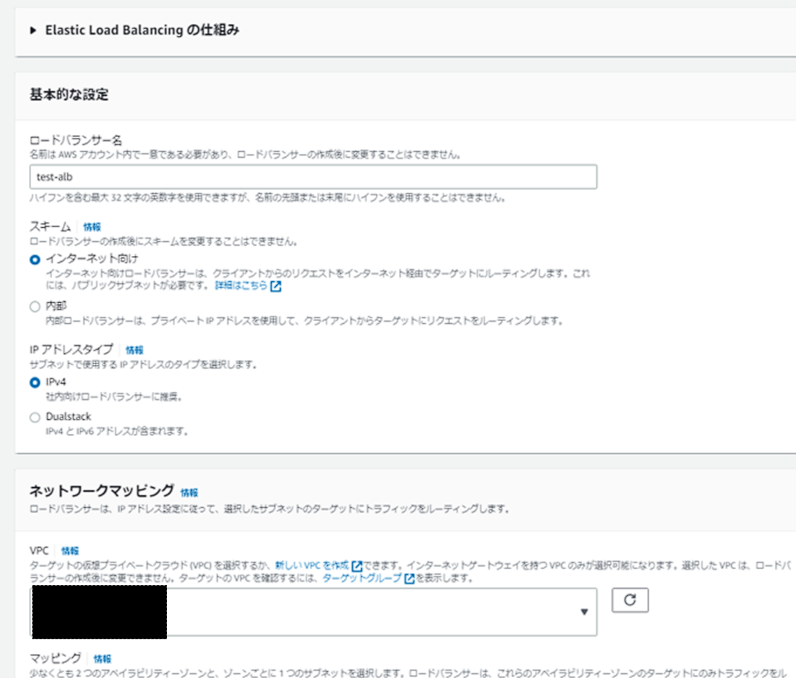
Task: Click external-link icon beside ターゲットグループ
Action: click(410, 578)
